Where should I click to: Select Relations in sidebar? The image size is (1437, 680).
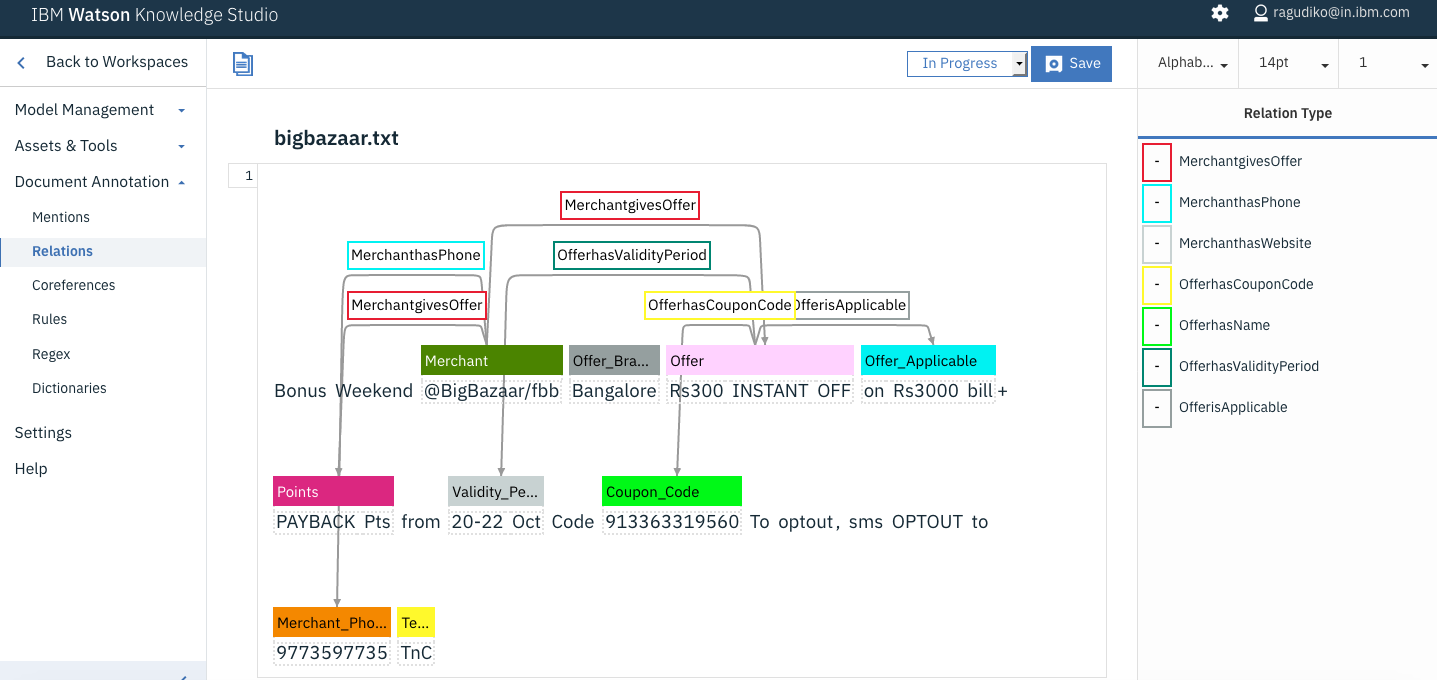(62, 251)
